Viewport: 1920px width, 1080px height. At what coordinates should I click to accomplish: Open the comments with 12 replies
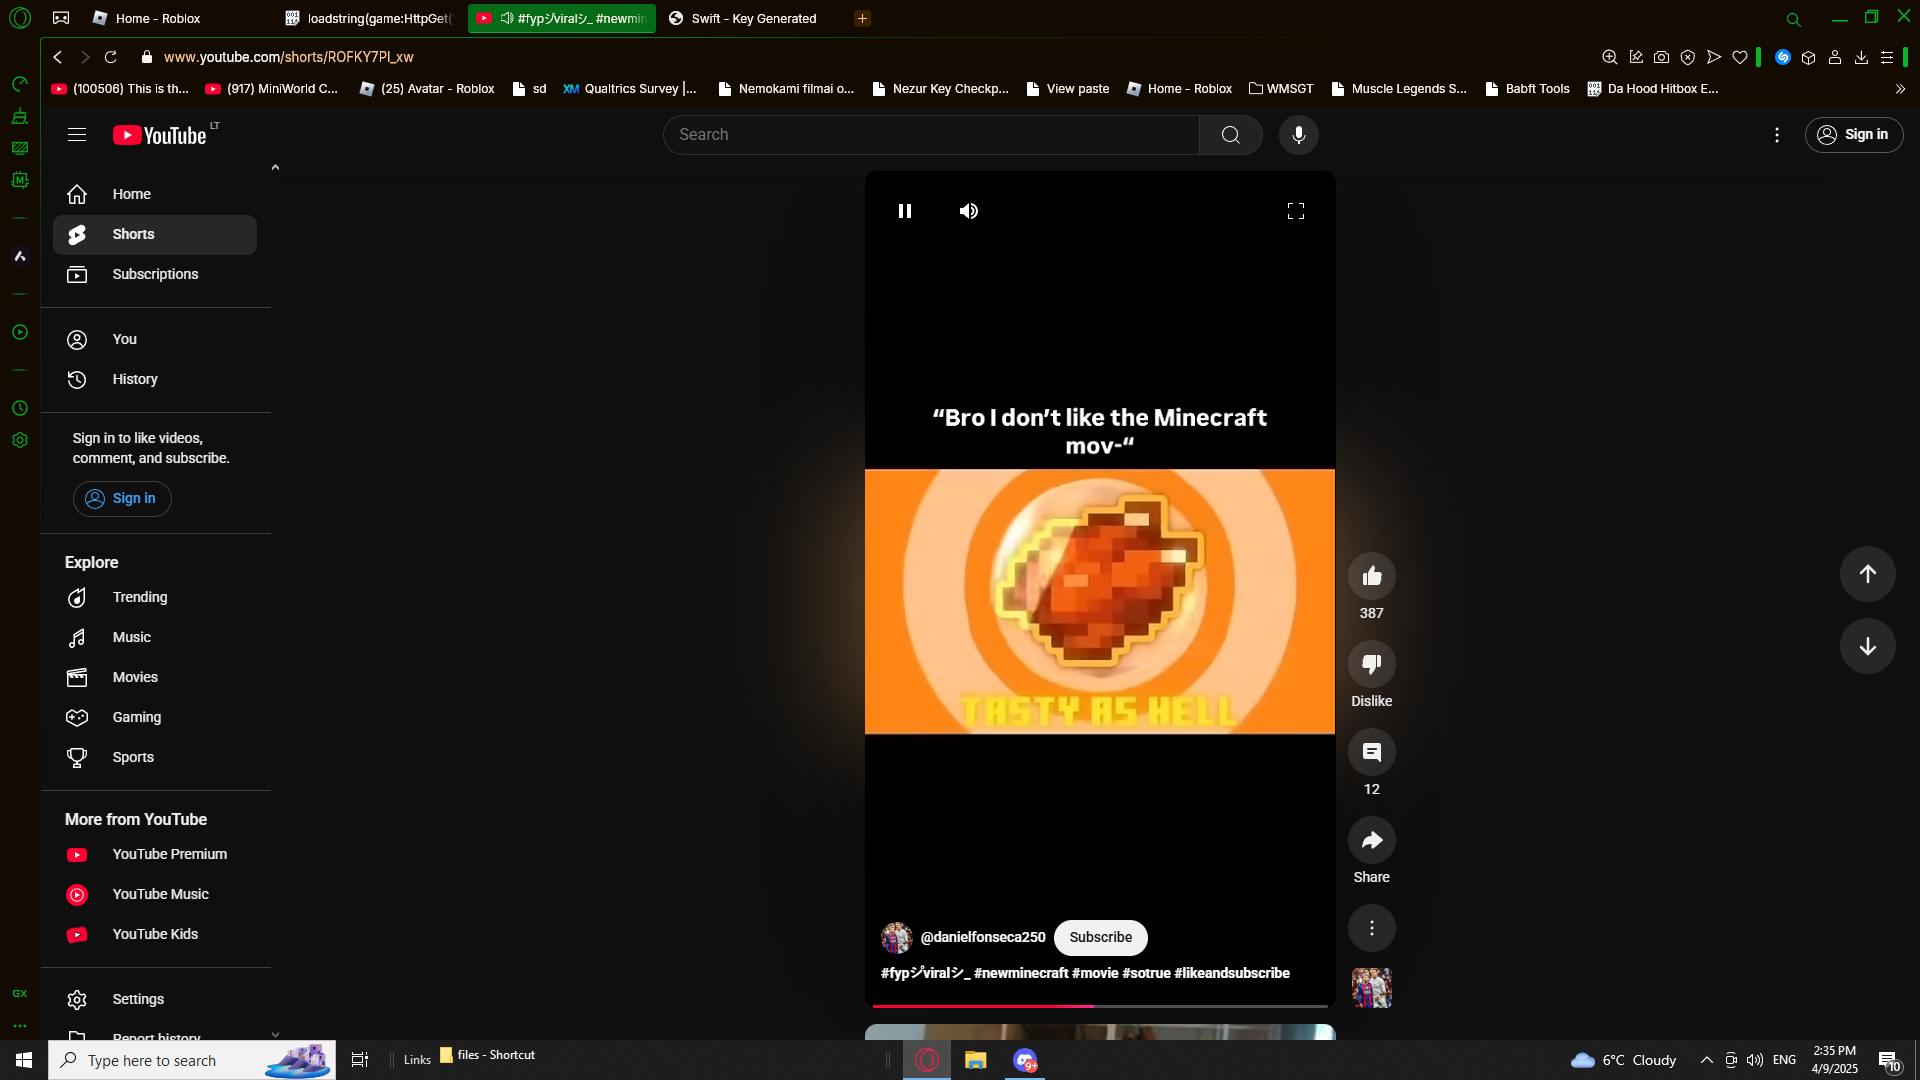pos(1372,752)
